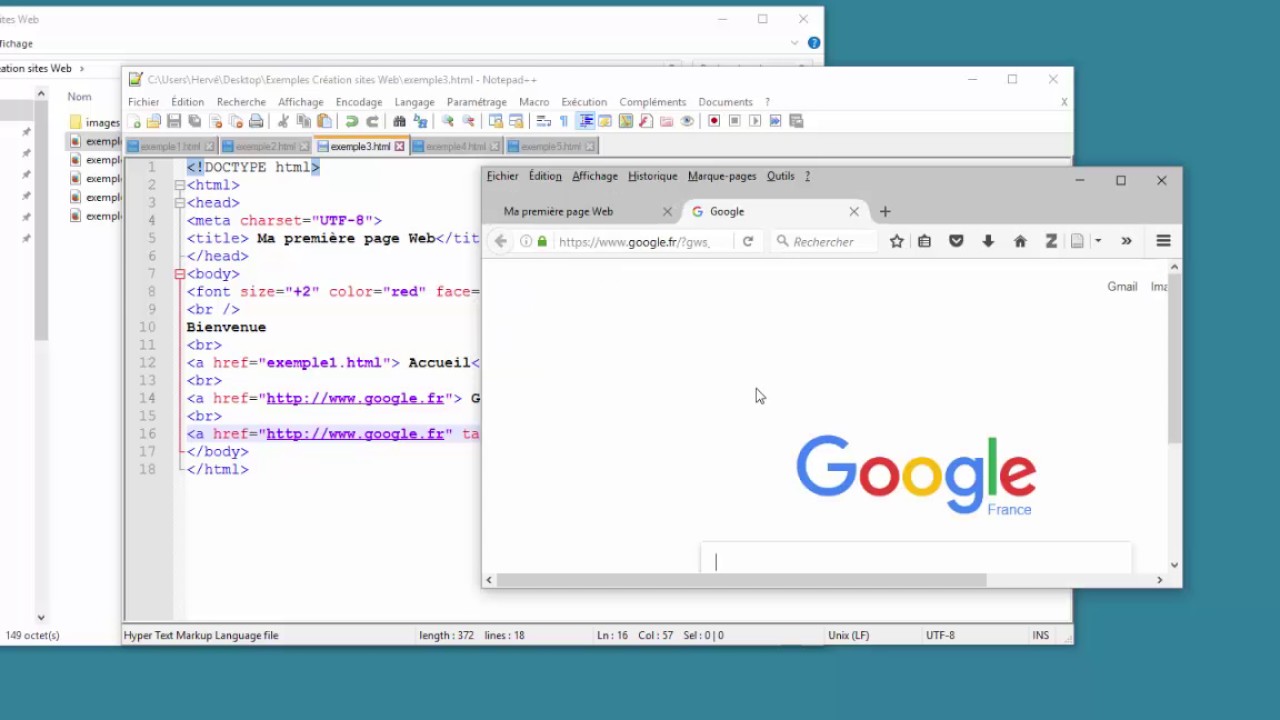Open Firefox Downloads arrow icon

coord(988,241)
